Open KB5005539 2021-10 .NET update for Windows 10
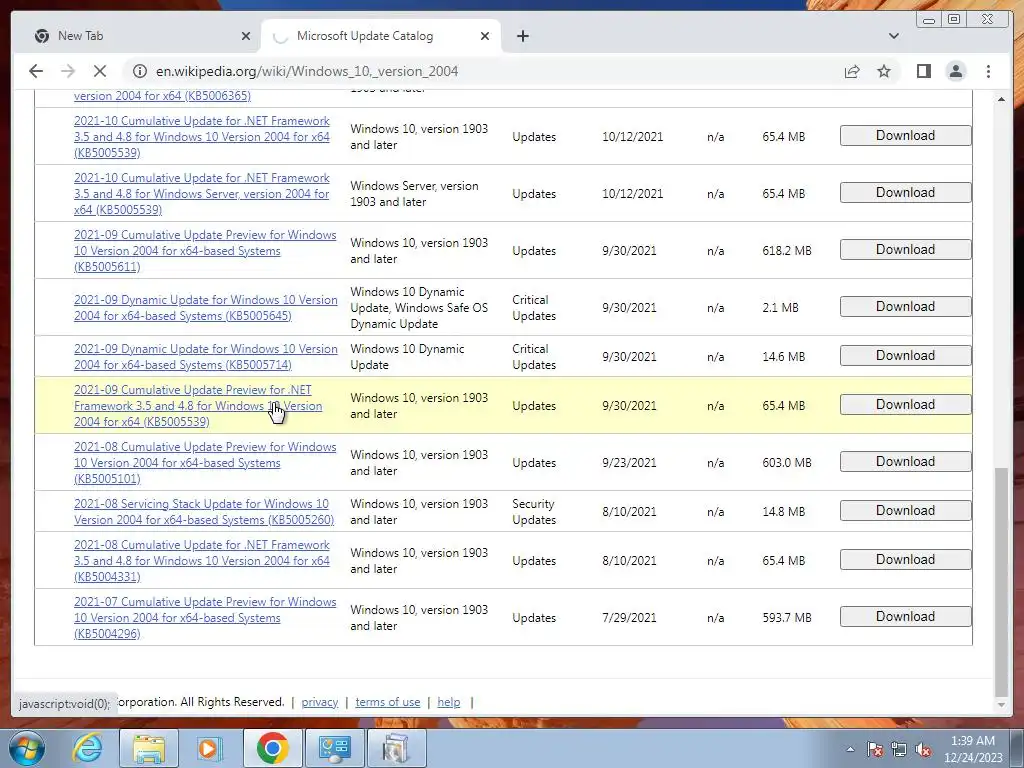The height and width of the screenshot is (768, 1024). (202, 136)
